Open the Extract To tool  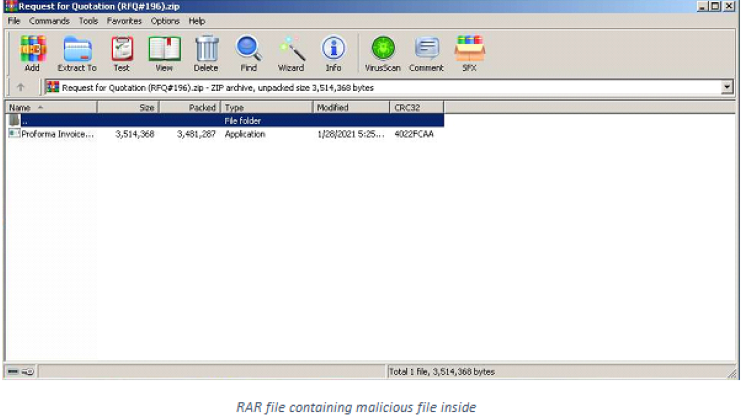point(77,54)
